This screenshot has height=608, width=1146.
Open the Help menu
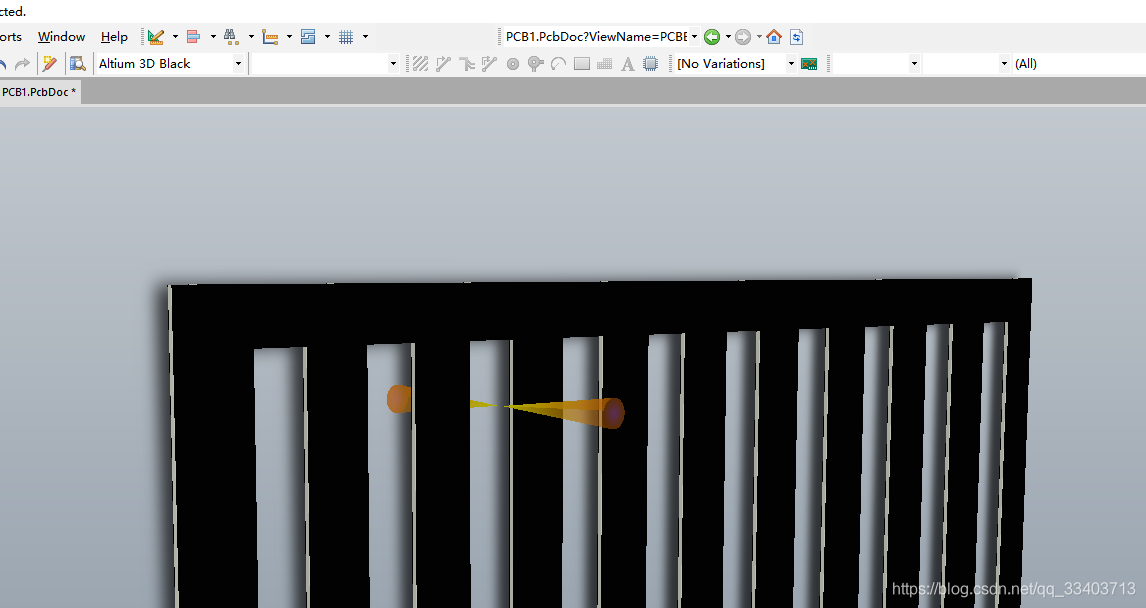pos(114,37)
